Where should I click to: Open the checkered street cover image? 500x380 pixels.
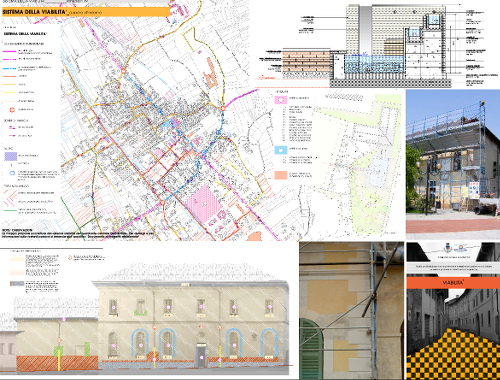[x=453, y=311]
